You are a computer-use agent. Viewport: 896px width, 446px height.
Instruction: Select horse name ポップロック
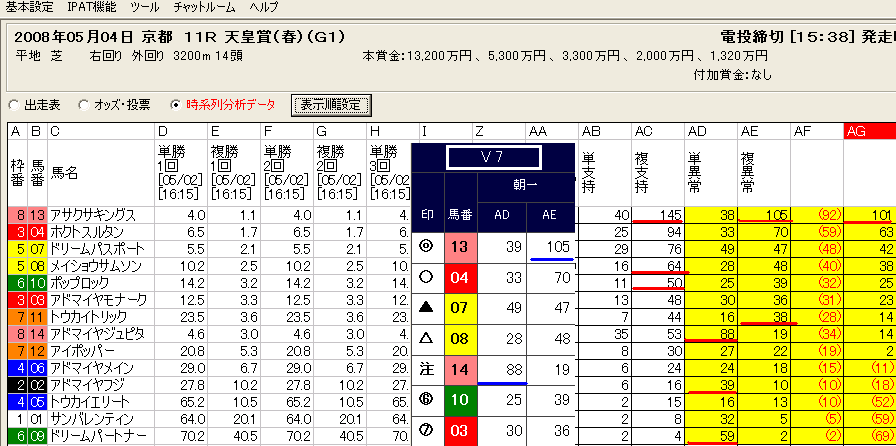tap(79, 283)
